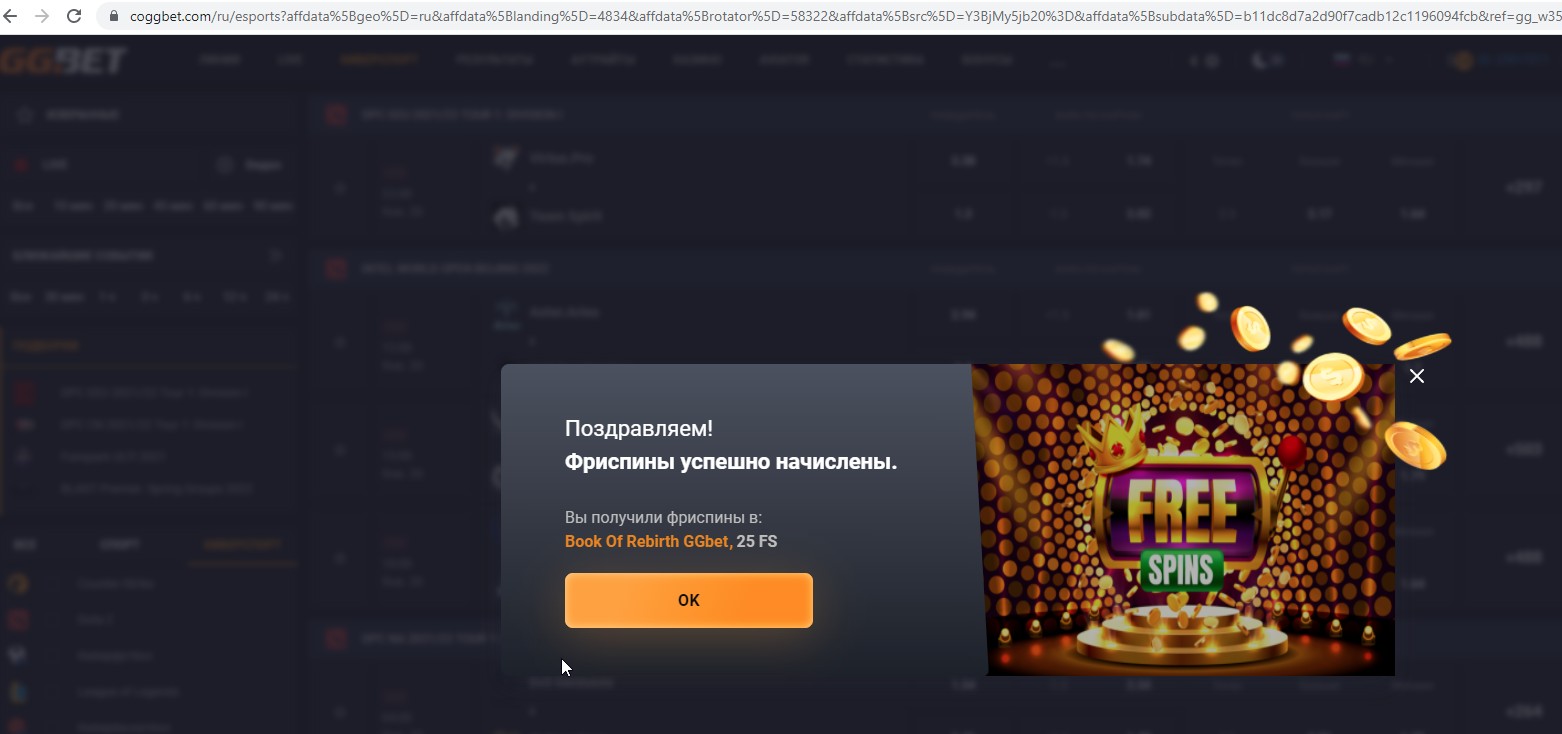
Task: Click the GG.BET logo in the header
Action: 64,61
